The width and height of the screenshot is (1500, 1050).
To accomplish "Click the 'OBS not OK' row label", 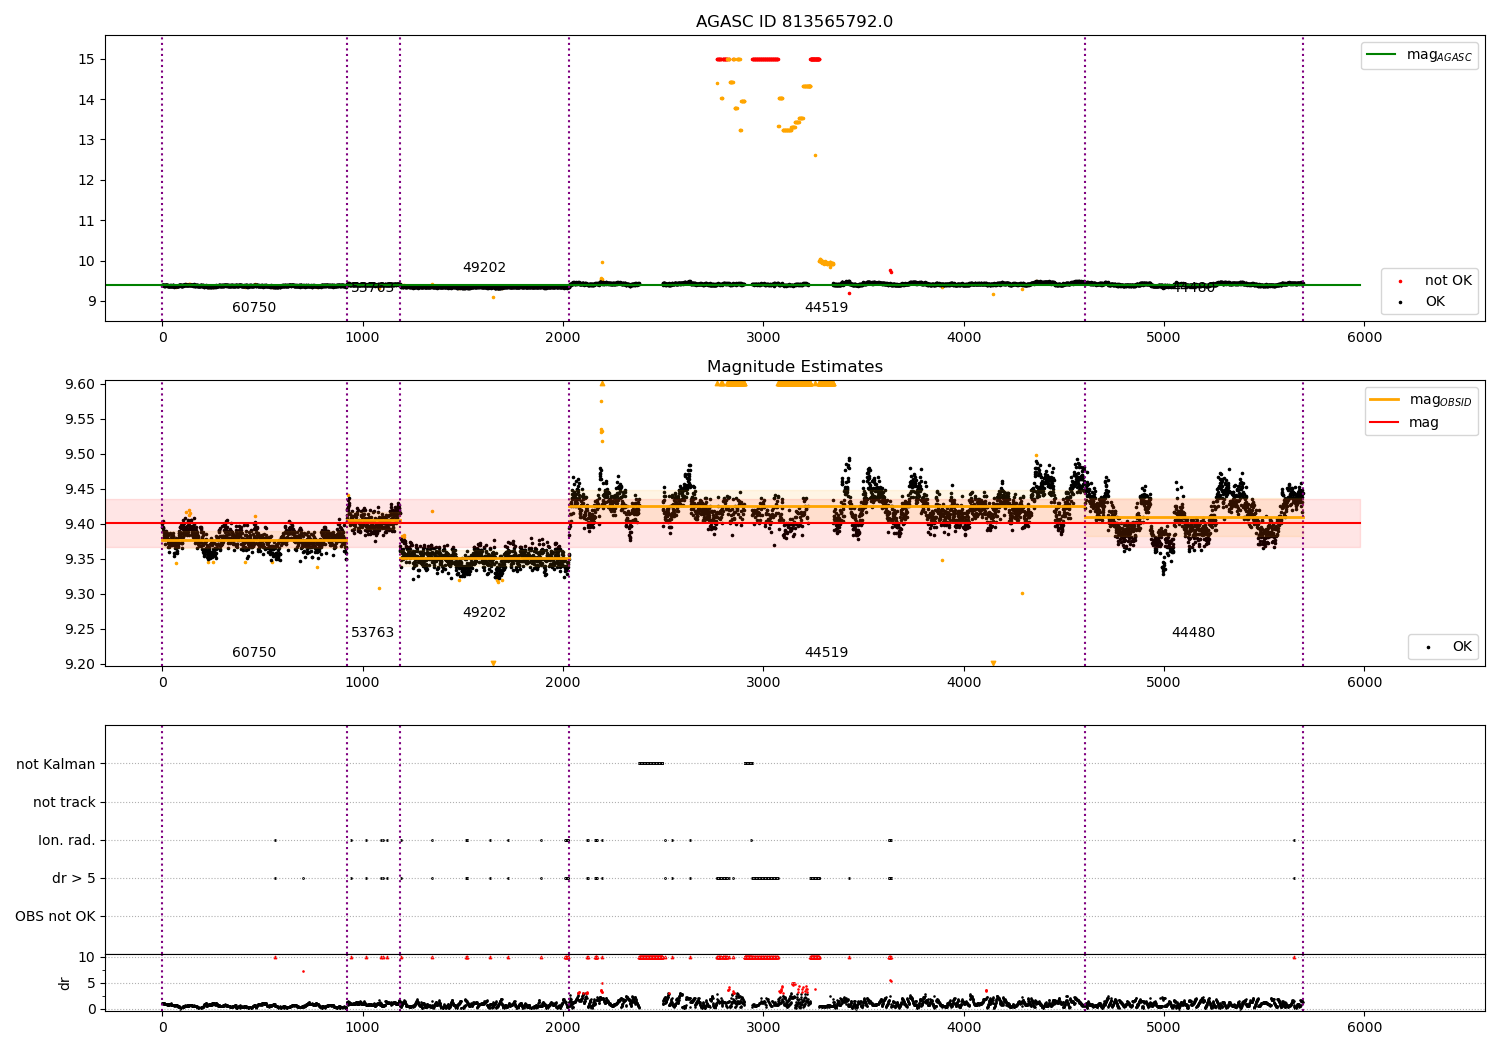I will pos(55,916).
